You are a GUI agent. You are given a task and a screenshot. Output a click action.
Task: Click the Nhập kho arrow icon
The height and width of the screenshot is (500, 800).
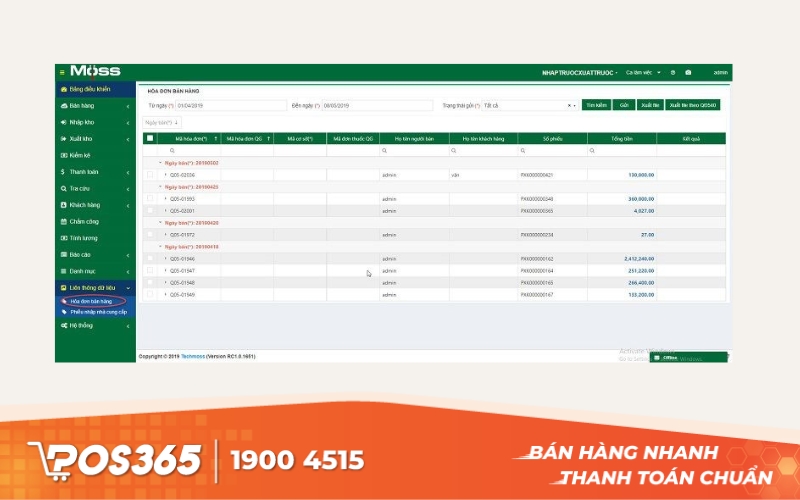[x=64, y=122]
